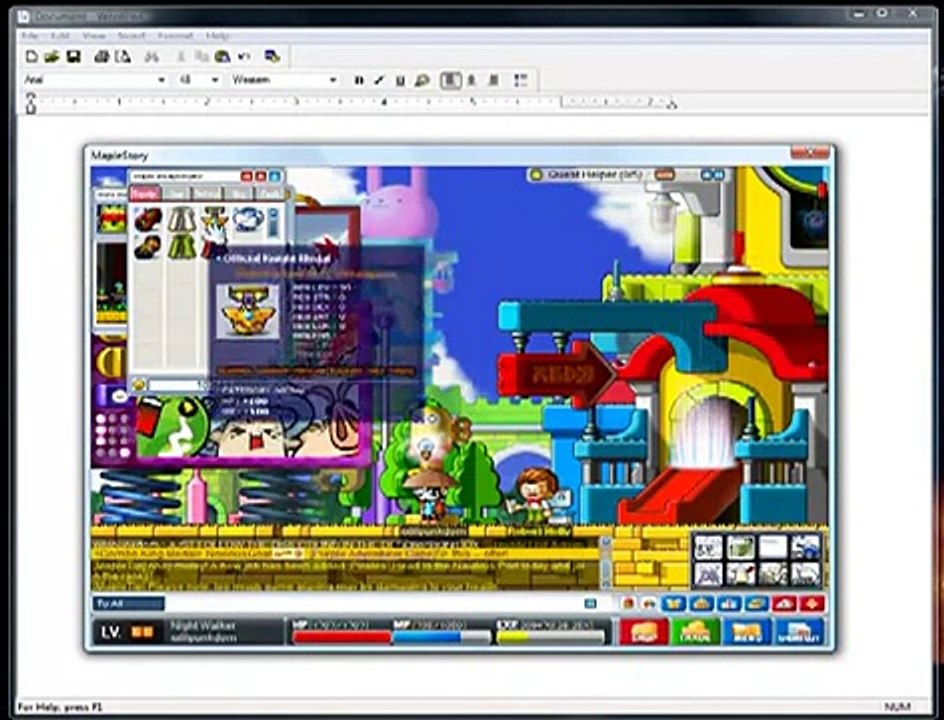Open the Format menu
The height and width of the screenshot is (720, 944).
click(x=175, y=36)
